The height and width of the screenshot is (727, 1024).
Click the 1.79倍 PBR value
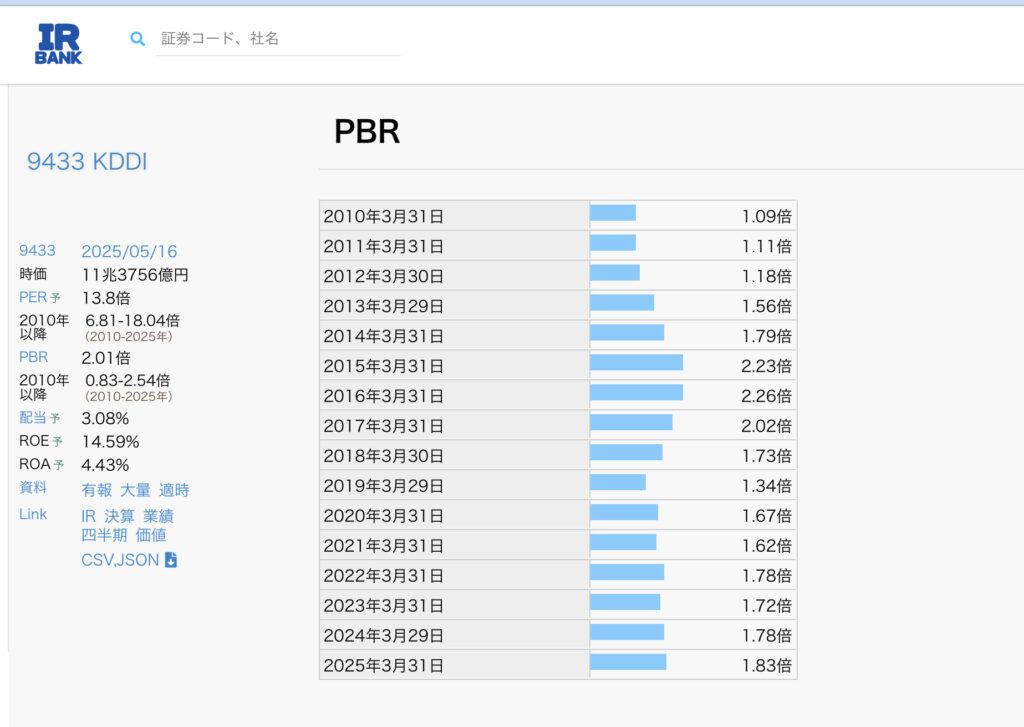click(766, 336)
